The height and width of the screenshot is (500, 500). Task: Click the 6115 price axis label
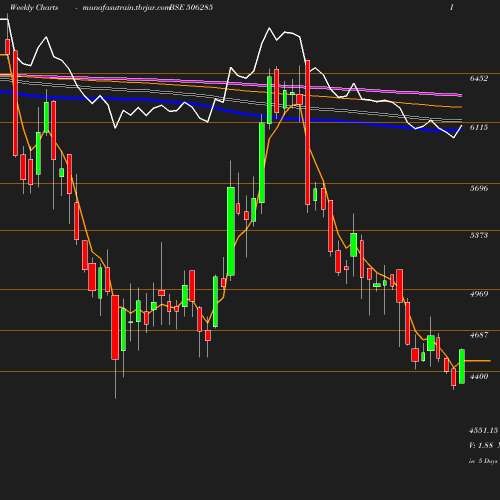point(479,127)
